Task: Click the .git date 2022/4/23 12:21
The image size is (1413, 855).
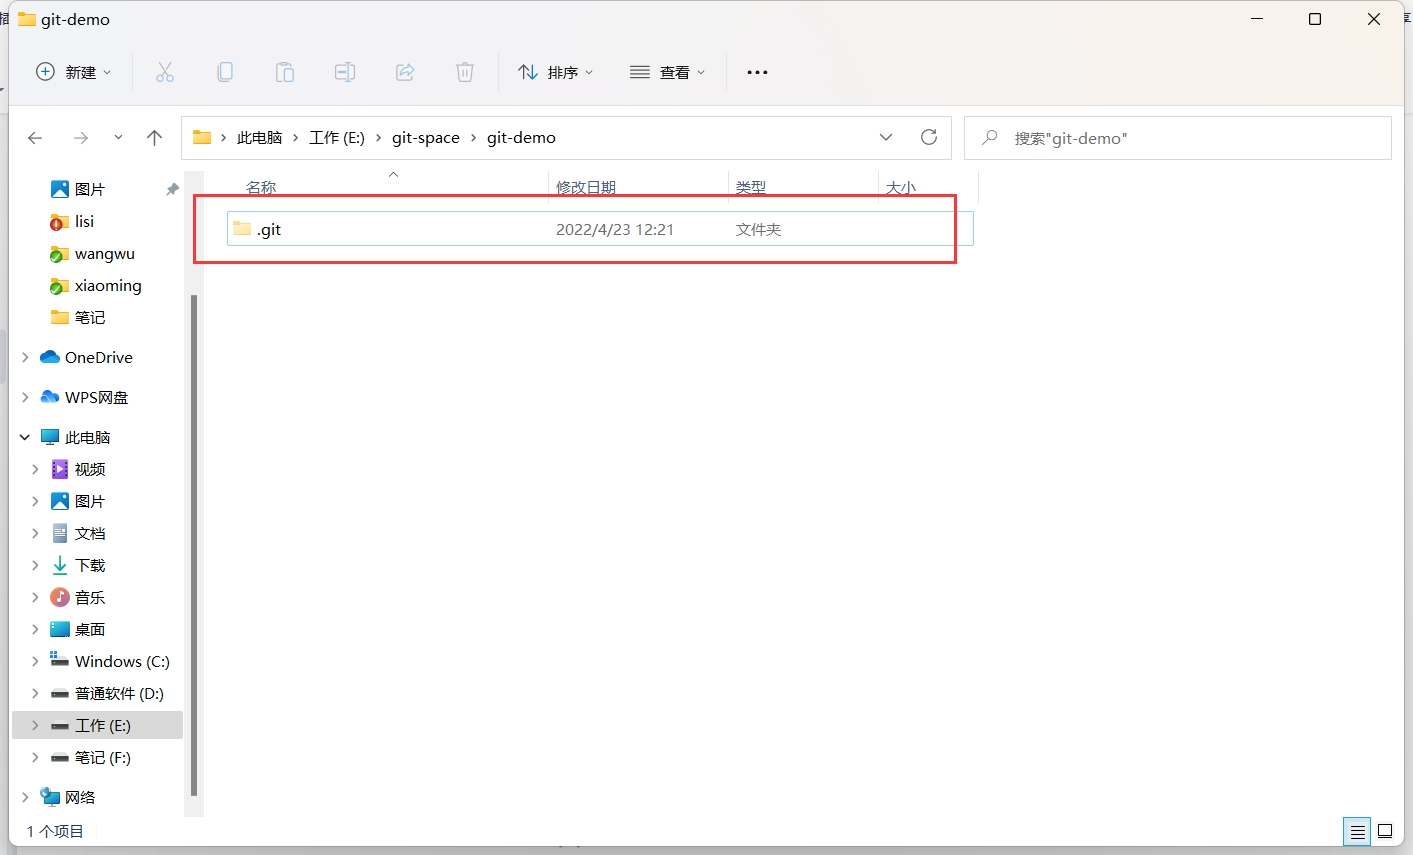Action: click(615, 229)
